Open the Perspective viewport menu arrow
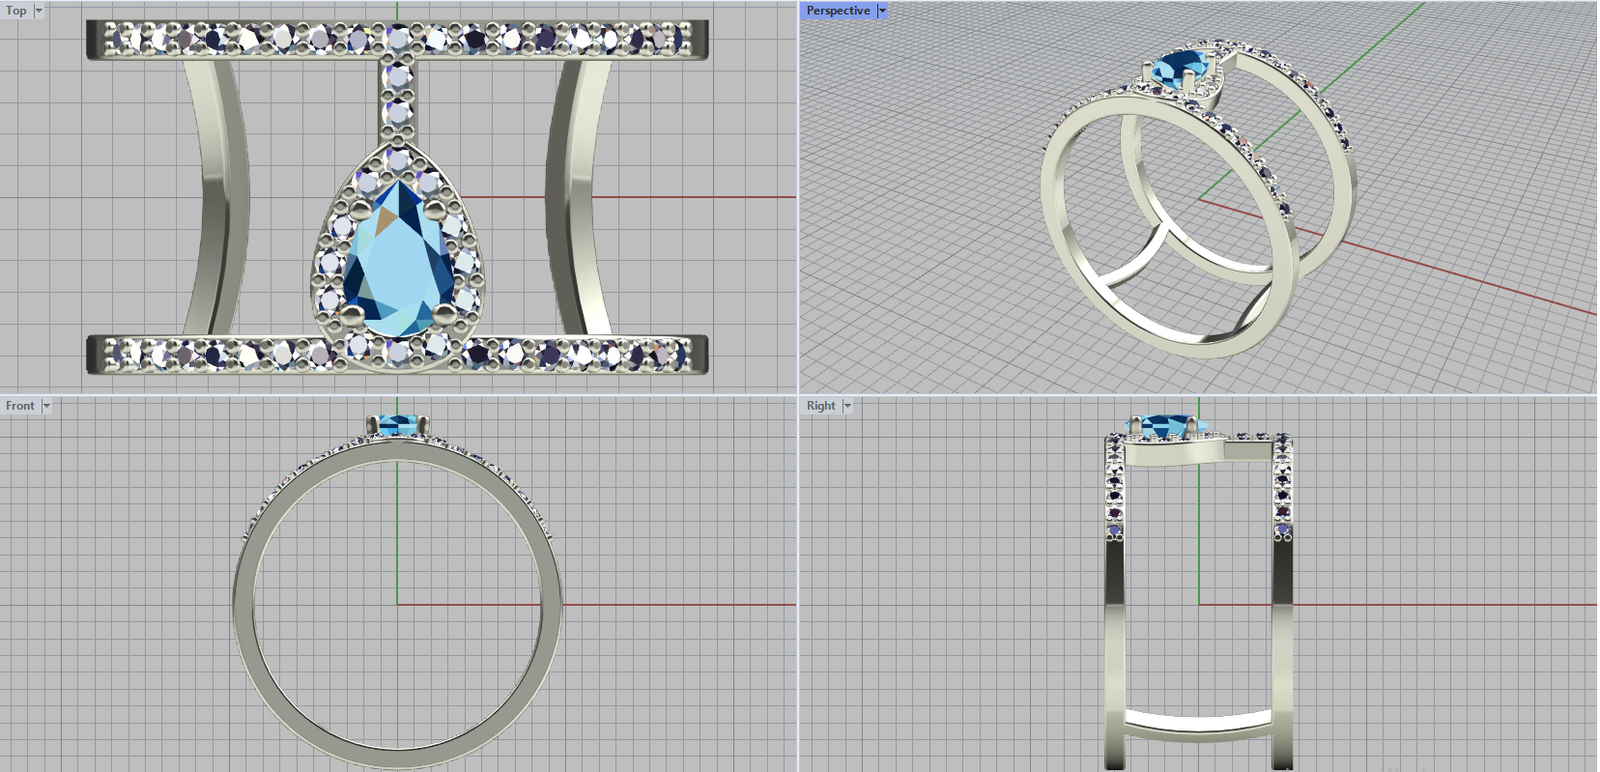1600x772 pixels. [x=882, y=11]
